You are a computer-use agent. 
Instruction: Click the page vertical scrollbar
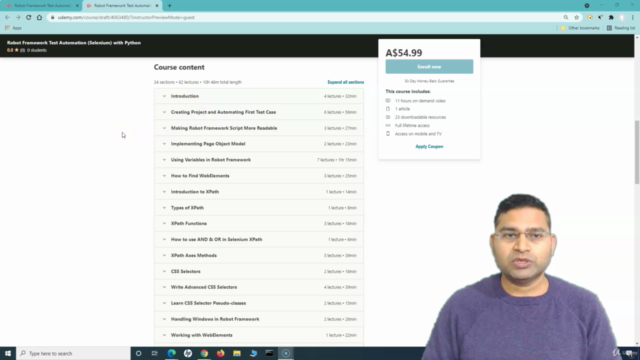(x=637, y=152)
